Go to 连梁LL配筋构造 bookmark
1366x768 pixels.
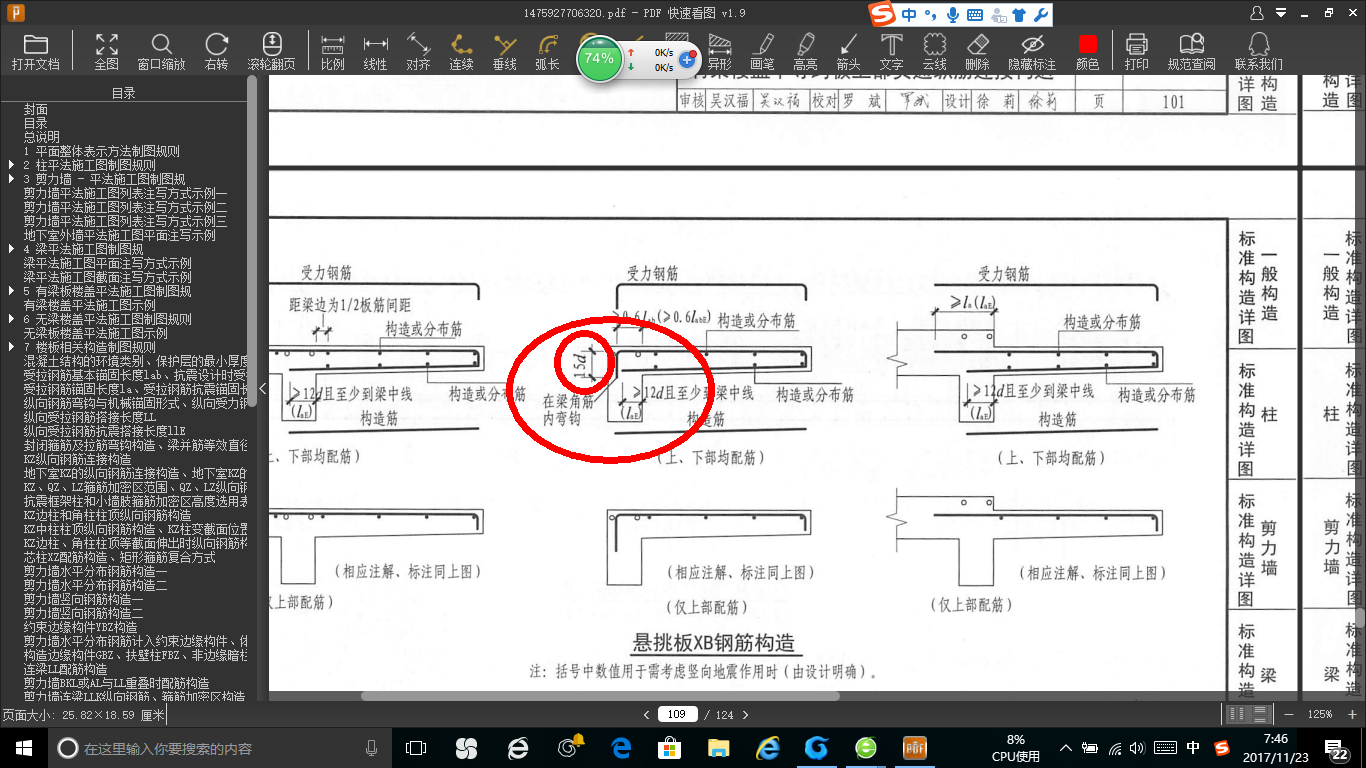(x=79, y=669)
